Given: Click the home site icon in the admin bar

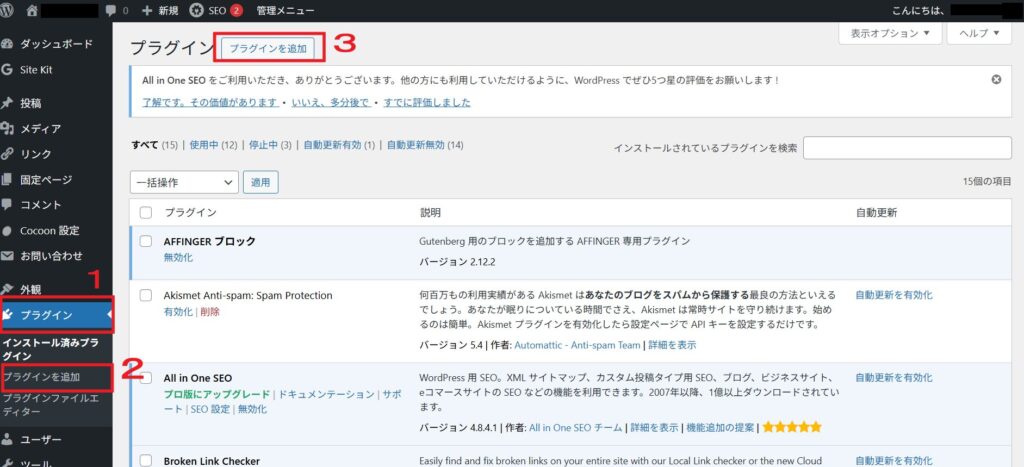Looking at the screenshot, I should pos(32,10).
